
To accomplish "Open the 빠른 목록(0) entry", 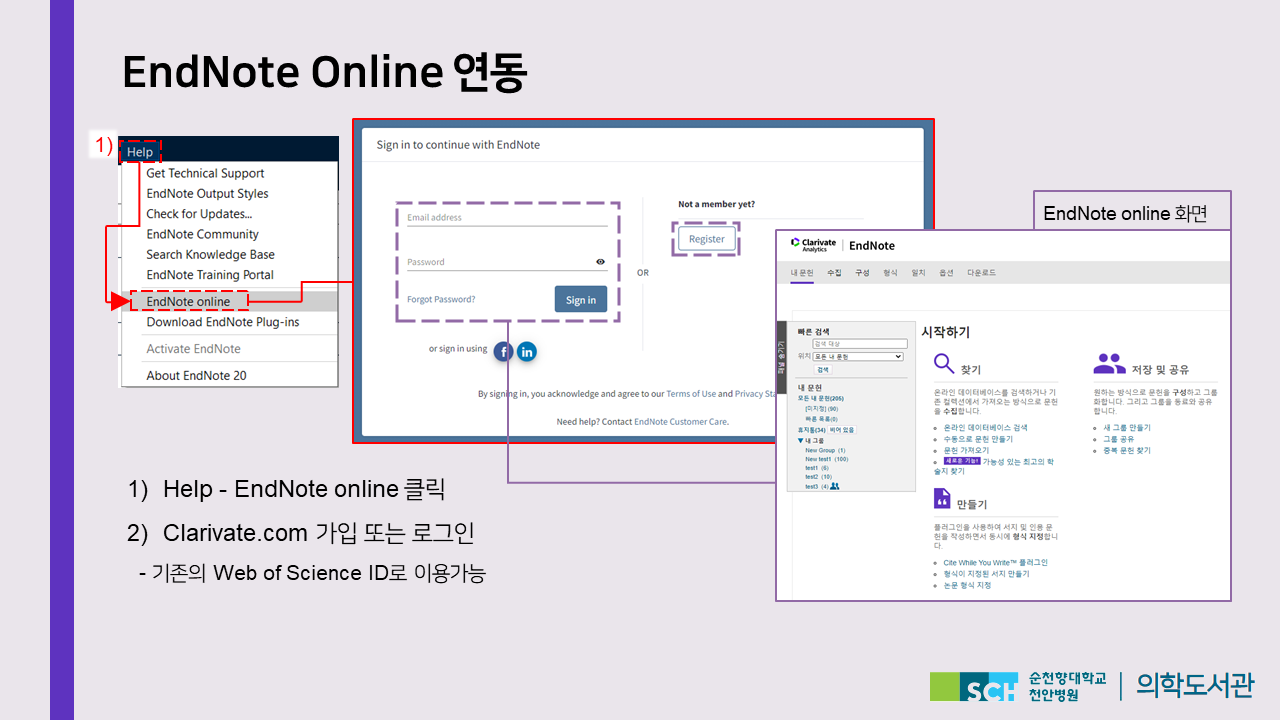I will (821, 419).
